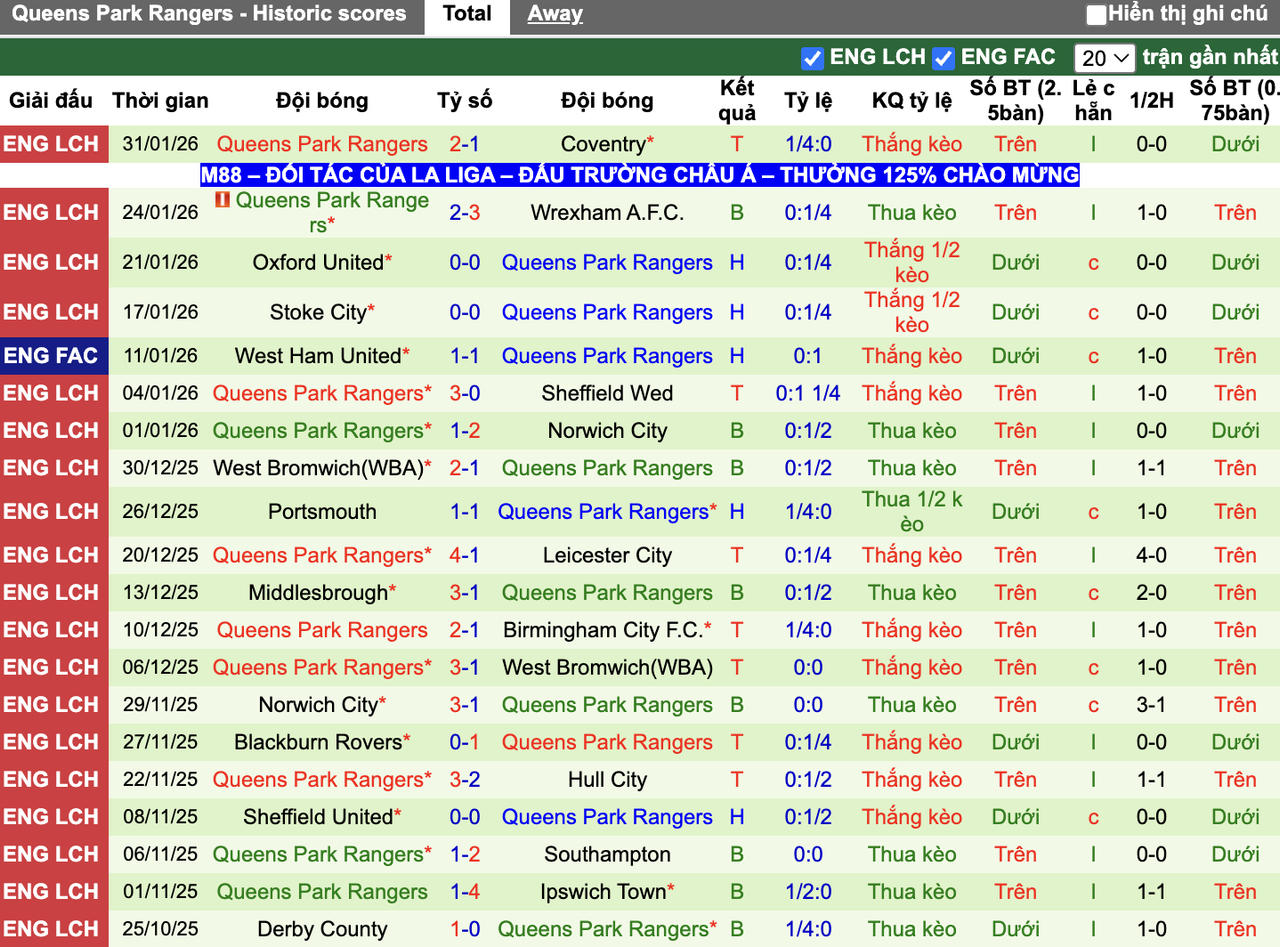Viewport: 1280px width, 947px height.
Task: Open the Wrexham A.F.C. team link
Action: (x=607, y=212)
